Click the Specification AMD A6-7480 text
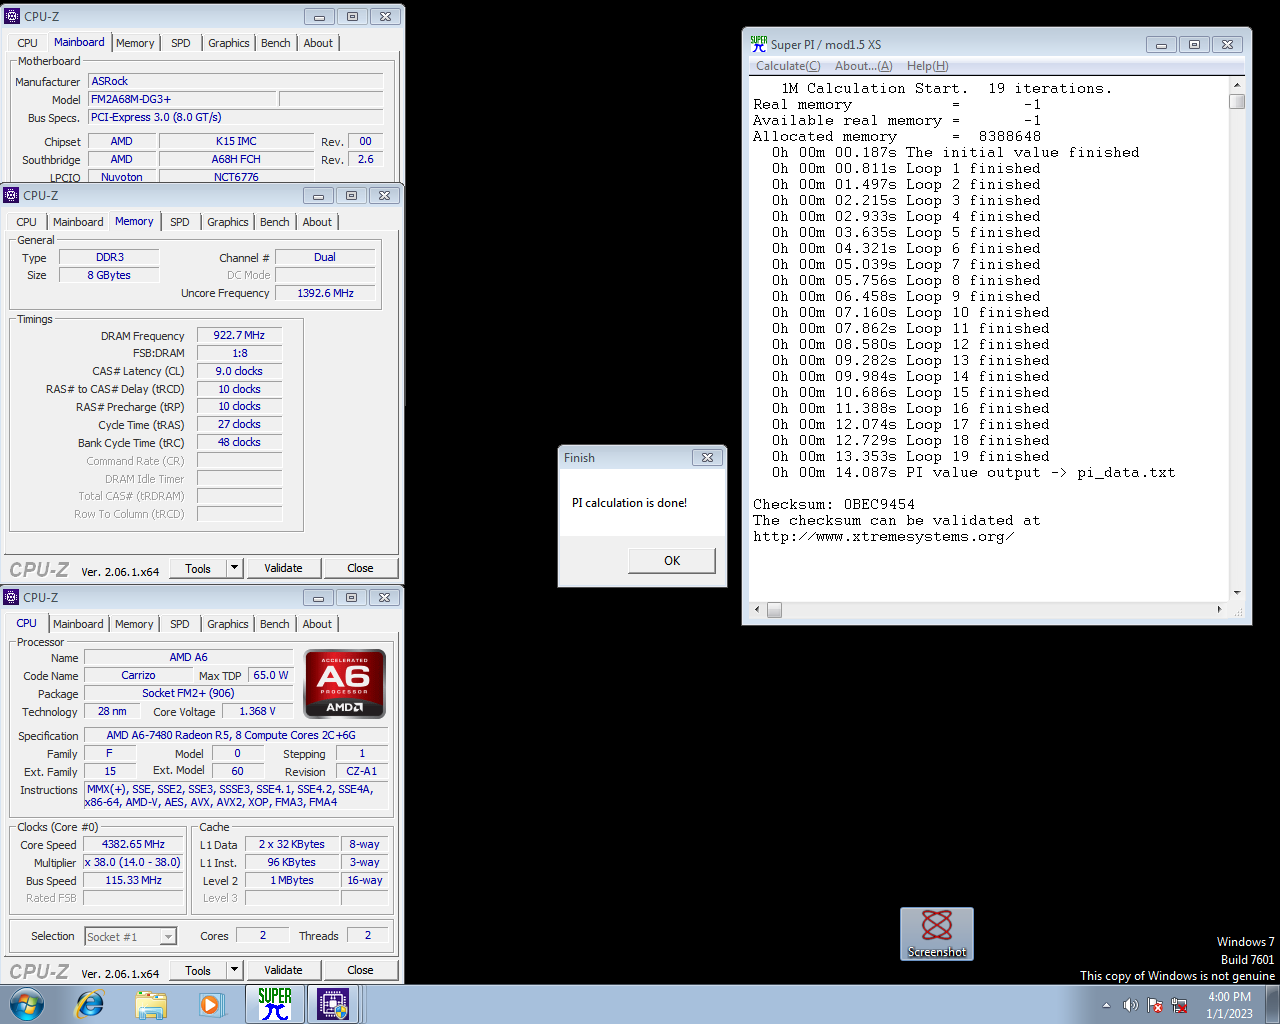1280x1024 pixels. [x=236, y=735]
